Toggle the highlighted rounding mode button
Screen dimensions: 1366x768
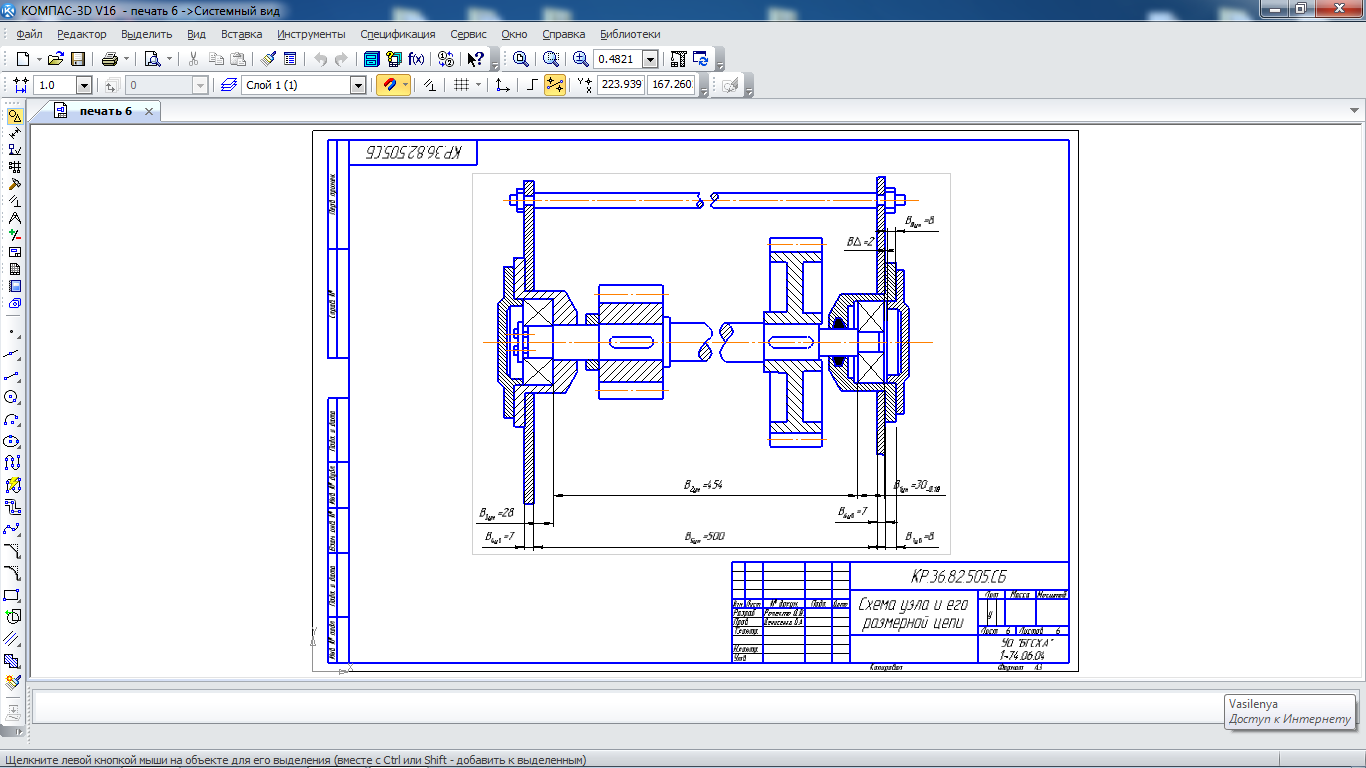555,86
